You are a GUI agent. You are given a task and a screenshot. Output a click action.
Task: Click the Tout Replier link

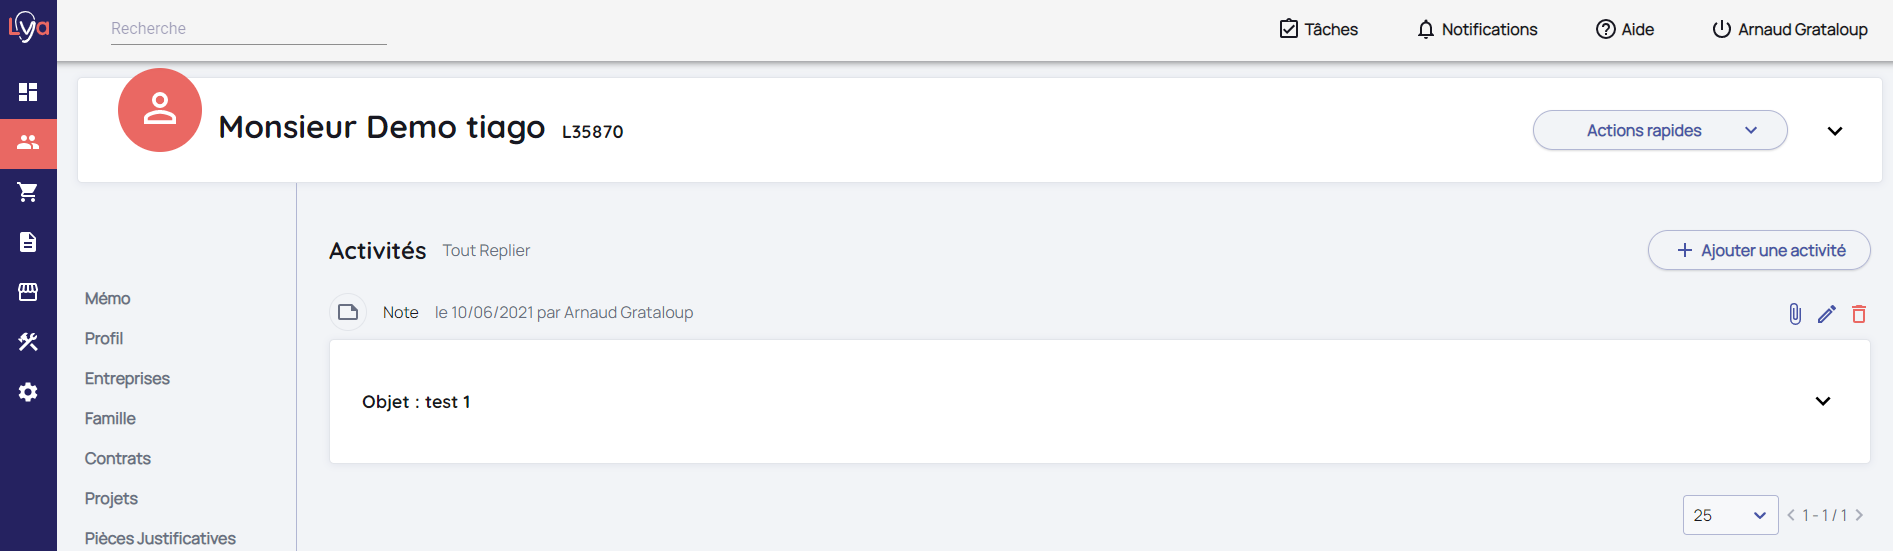(x=486, y=251)
